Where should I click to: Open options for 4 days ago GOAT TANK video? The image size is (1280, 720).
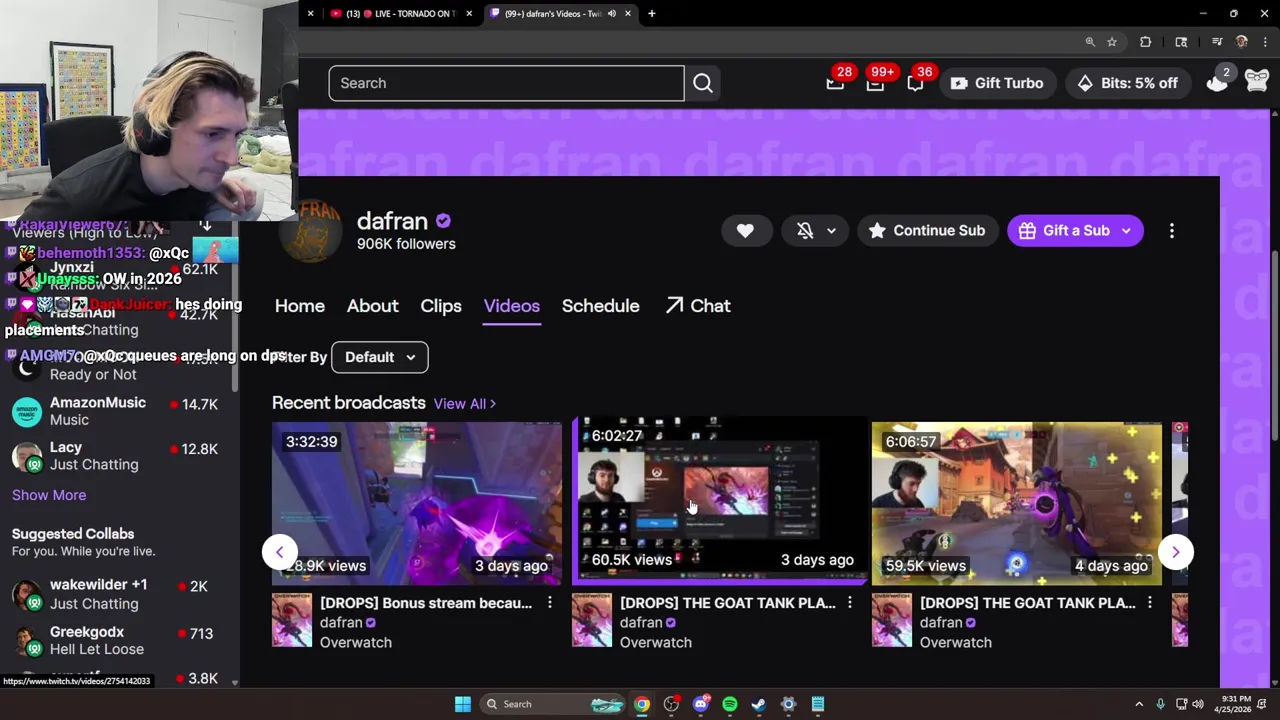1149,603
